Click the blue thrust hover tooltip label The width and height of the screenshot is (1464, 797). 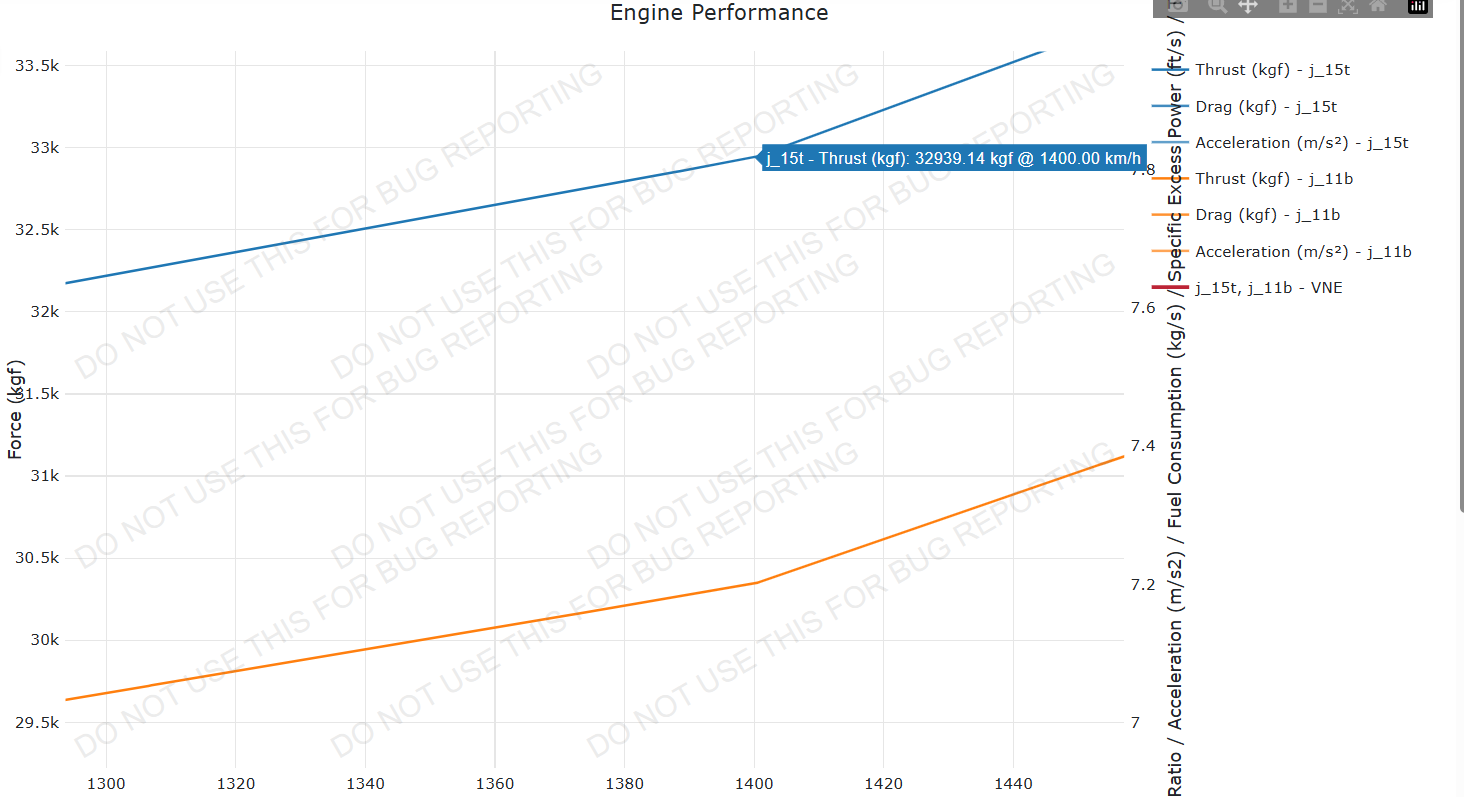[x=953, y=158]
